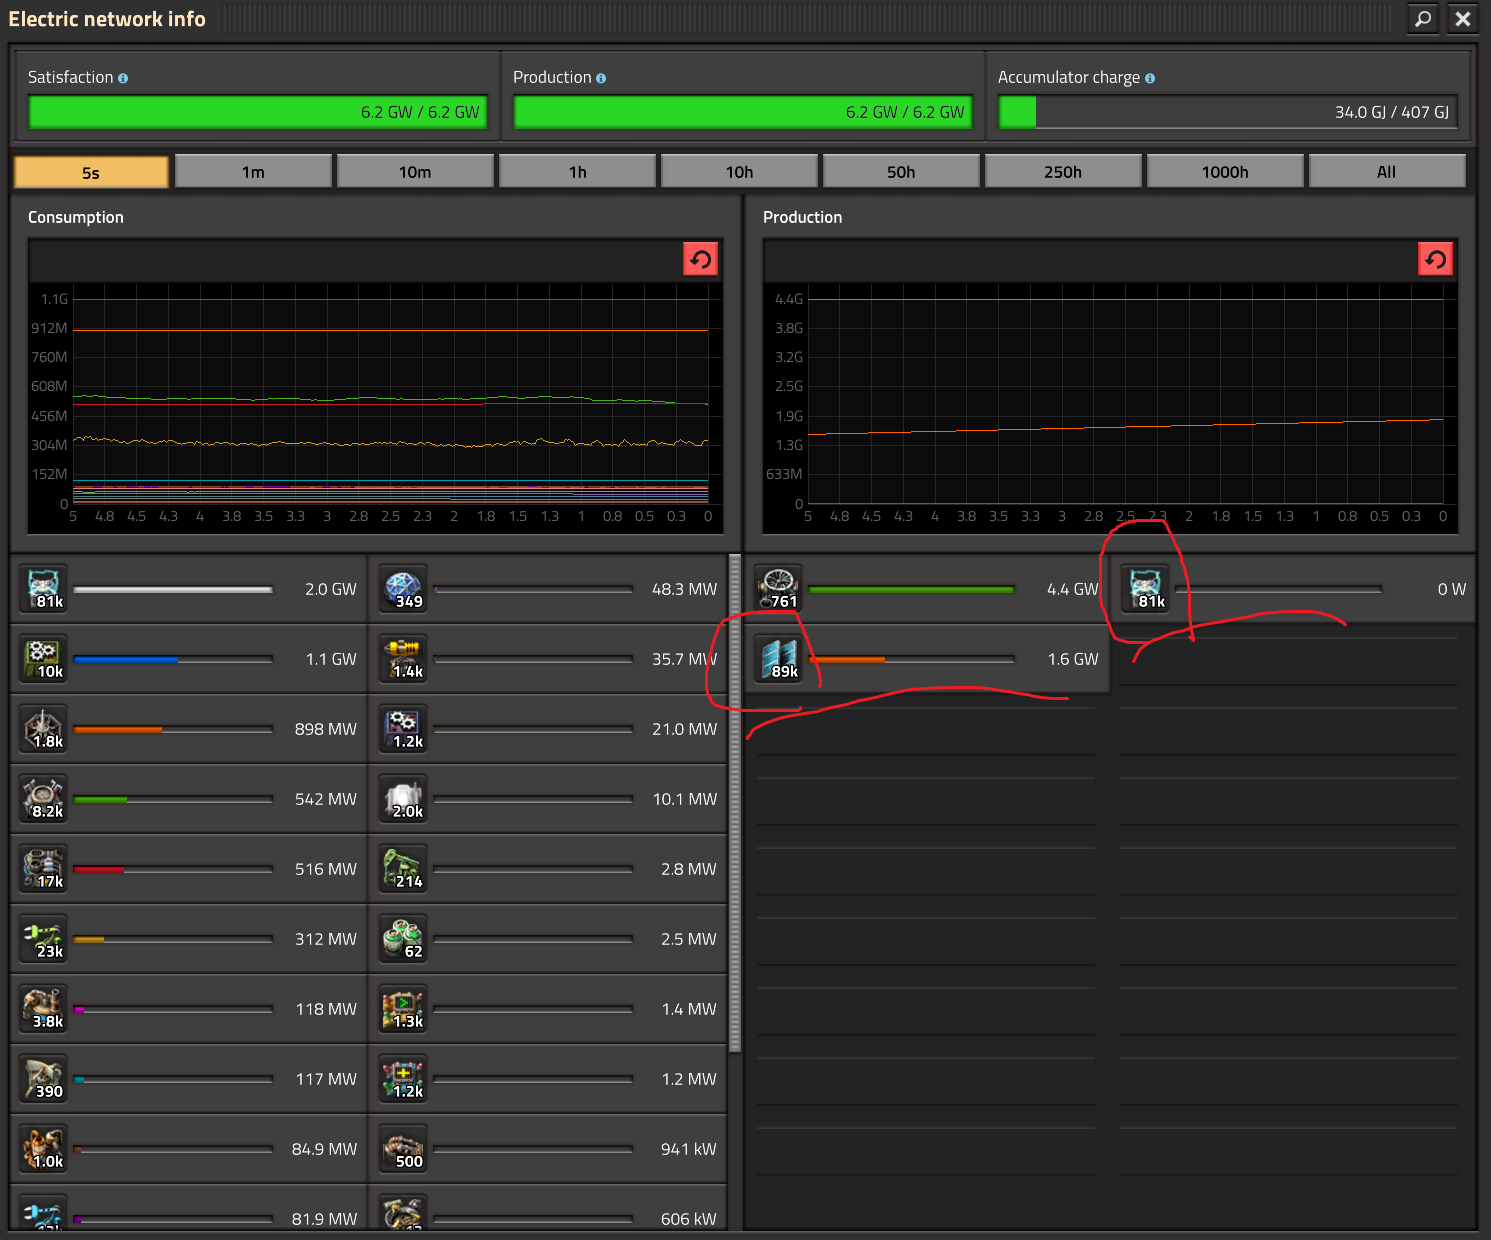Show the All time range
This screenshot has height=1240, width=1491.
[x=1387, y=172]
